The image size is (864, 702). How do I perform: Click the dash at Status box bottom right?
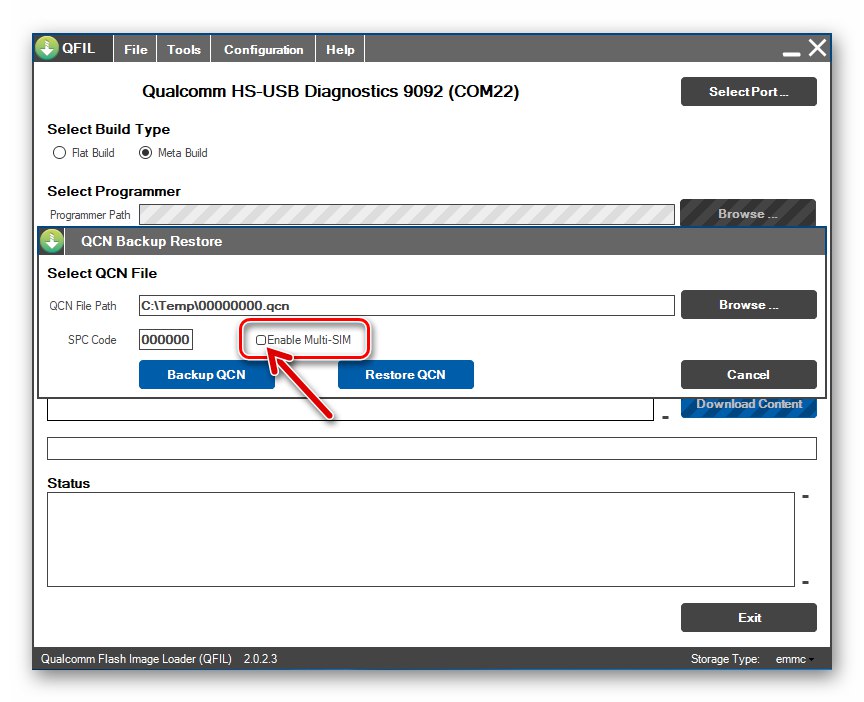[x=805, y=582]
